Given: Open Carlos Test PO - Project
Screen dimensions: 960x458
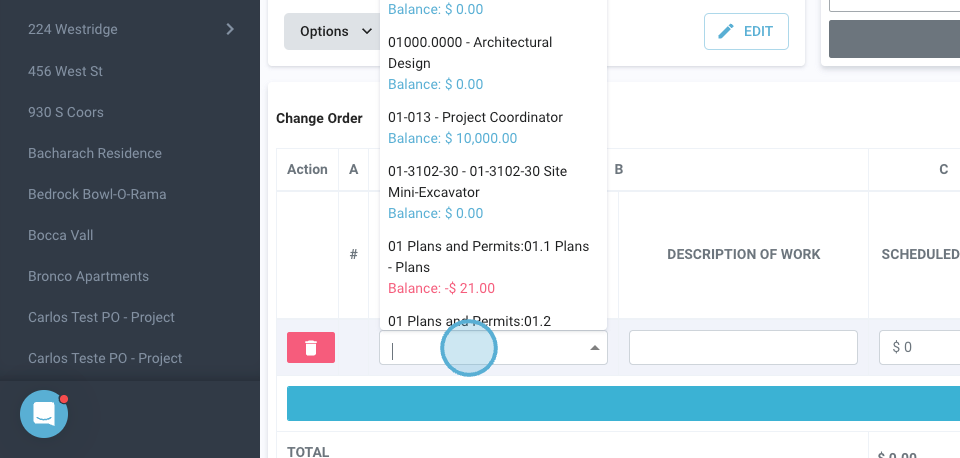Looking at the screenshot, I should (101, 317).
